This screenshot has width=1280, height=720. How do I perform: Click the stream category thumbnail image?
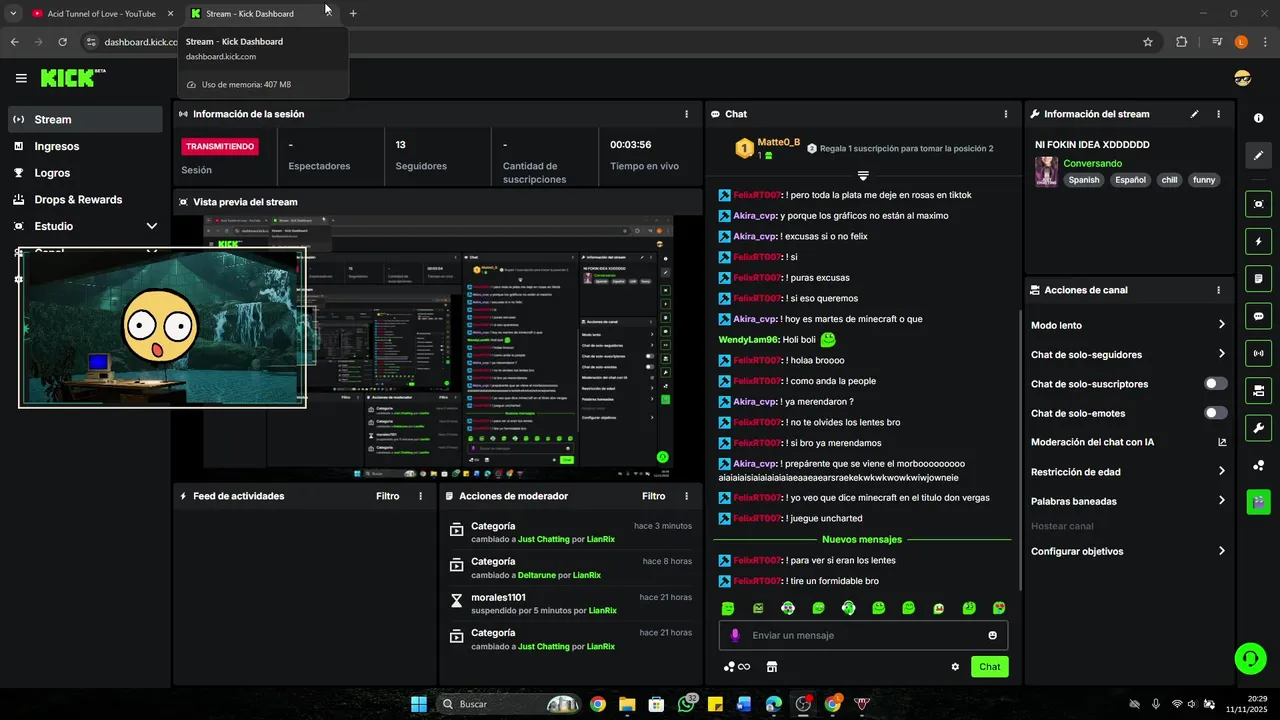click(1046, 171)
